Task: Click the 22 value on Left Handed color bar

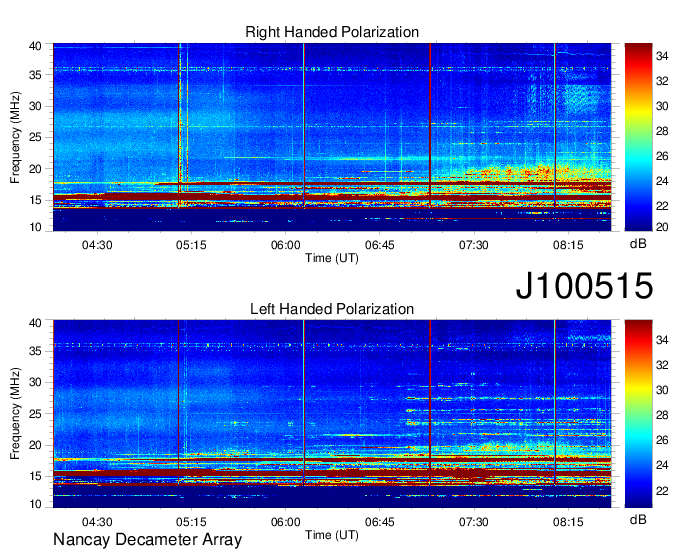Action: tap(662, 491)
